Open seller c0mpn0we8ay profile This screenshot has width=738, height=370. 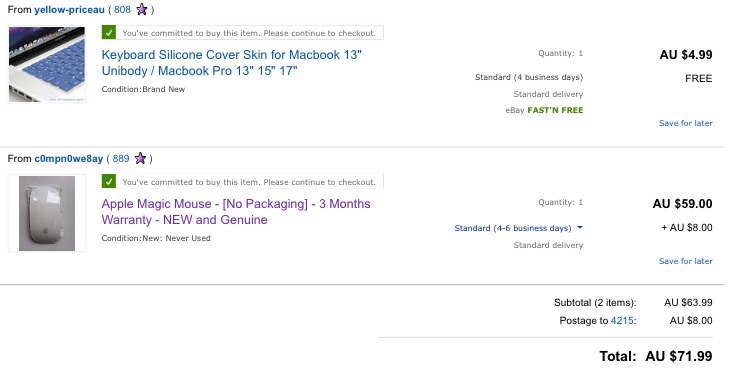tap(68, 159)
